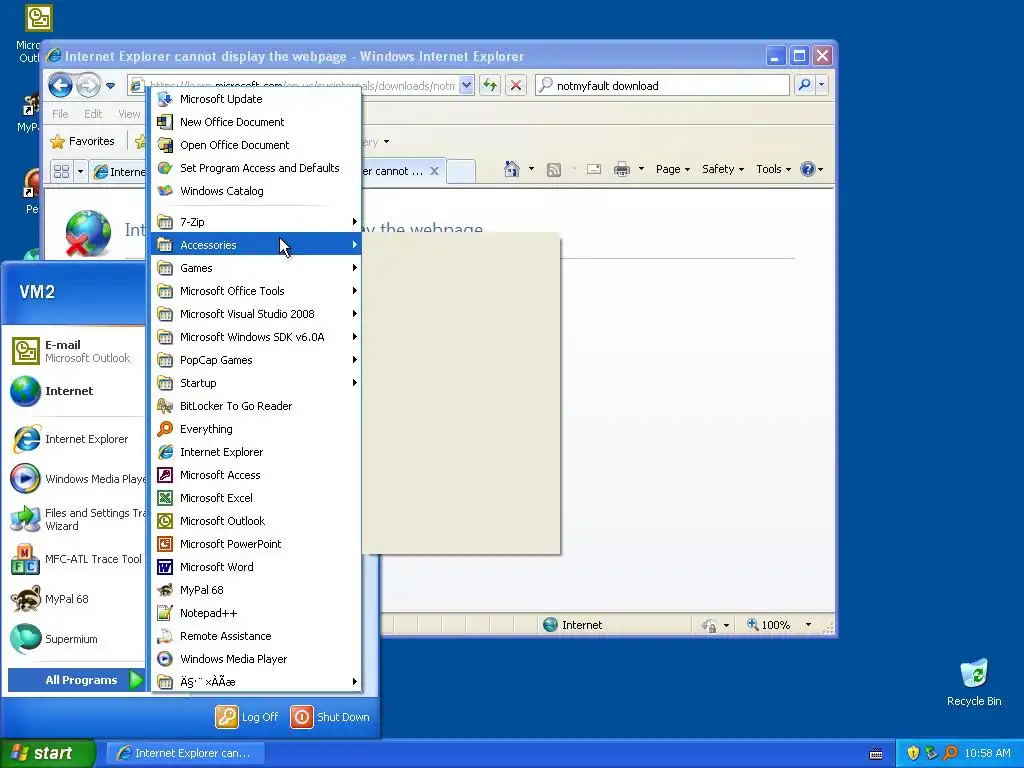This screenshot has width=1024, height=768.
Task: Launch MFC-ATL Trace Tool
Action: pos(76,559)
